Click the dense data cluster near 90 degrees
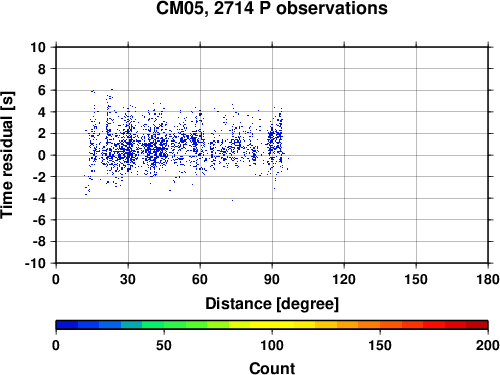500x375 pixels. tap(275, 142)
